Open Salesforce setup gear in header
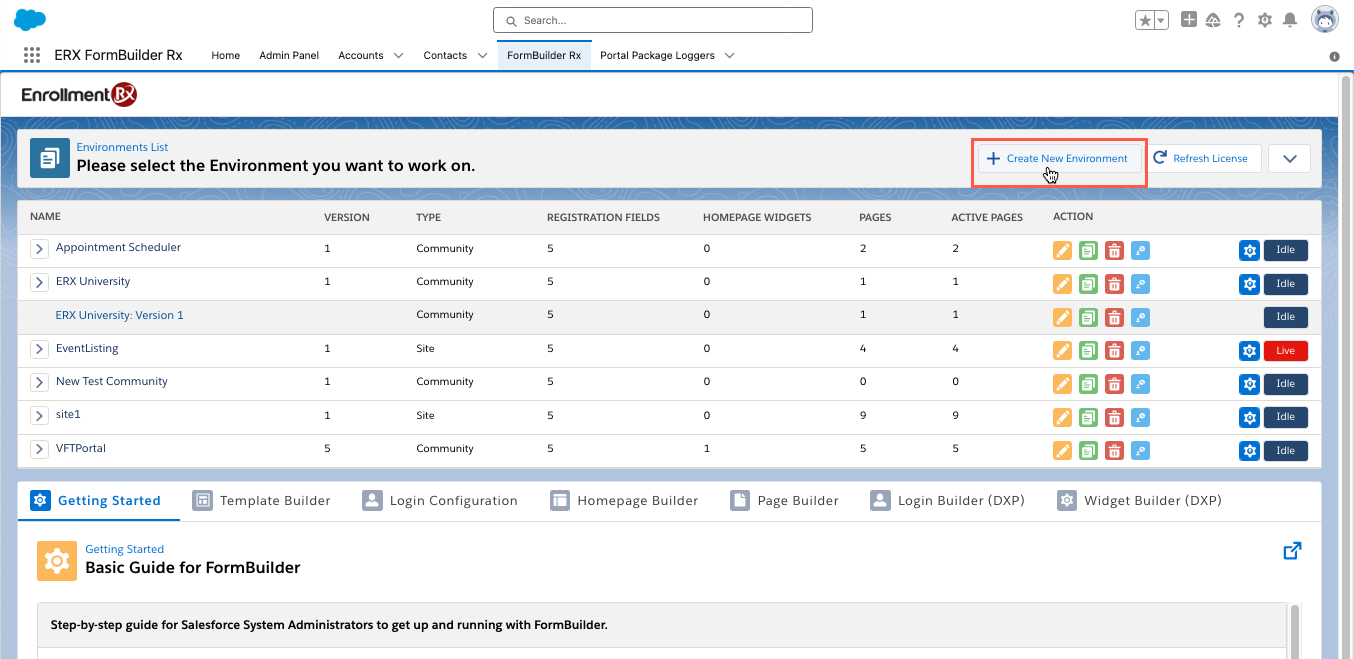This screenshot has width=1354, height=659. tap(1265, 20)
